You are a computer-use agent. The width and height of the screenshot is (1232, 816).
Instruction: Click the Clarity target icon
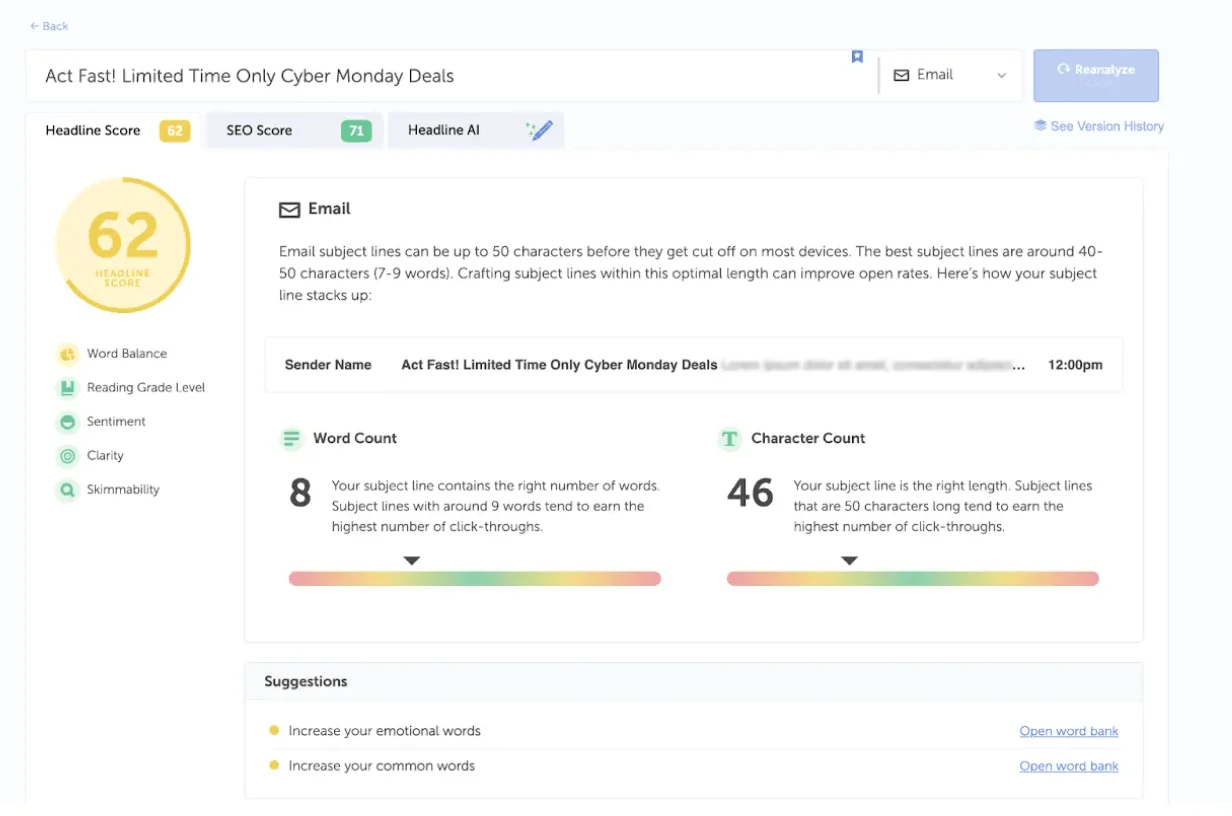[67, 456]
